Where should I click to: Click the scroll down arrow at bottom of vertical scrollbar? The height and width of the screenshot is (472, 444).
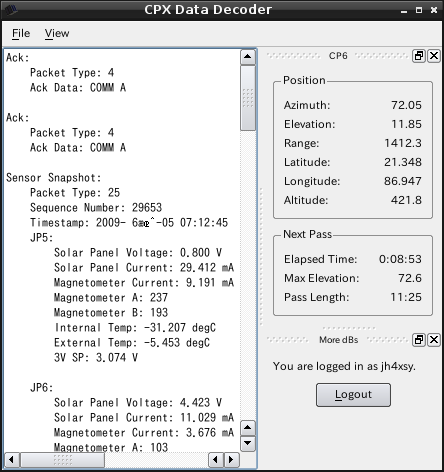click(248, 443)
